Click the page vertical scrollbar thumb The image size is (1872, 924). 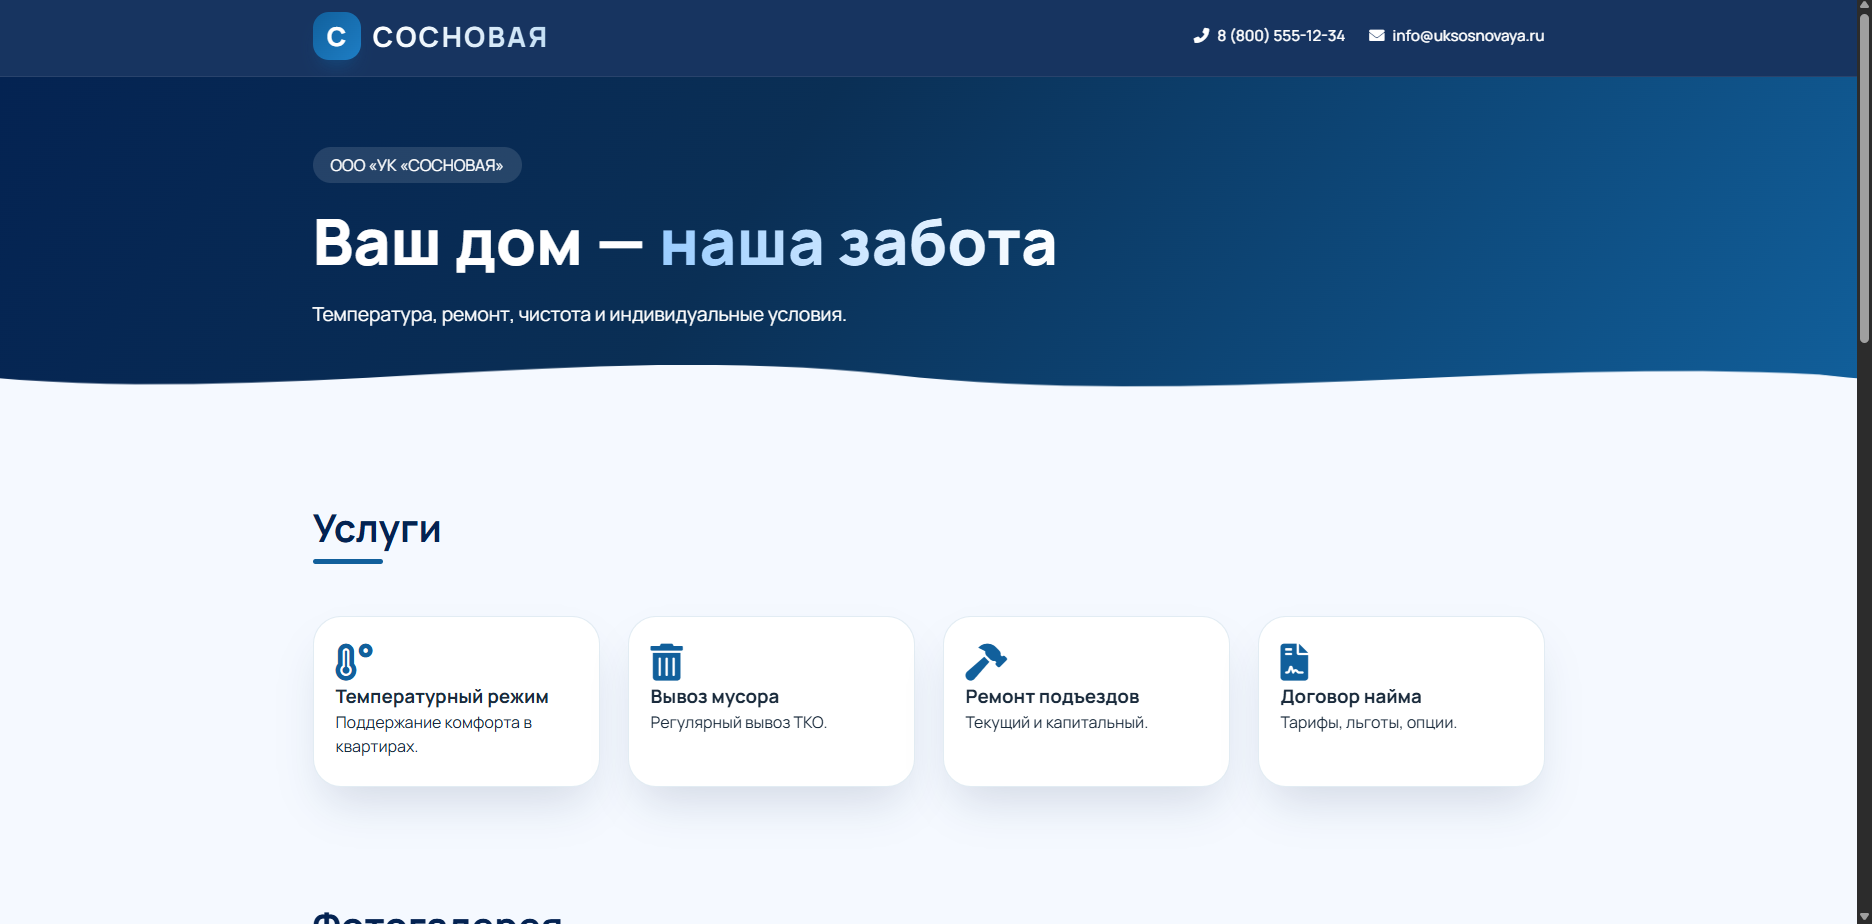click(x=1864, y=178)
